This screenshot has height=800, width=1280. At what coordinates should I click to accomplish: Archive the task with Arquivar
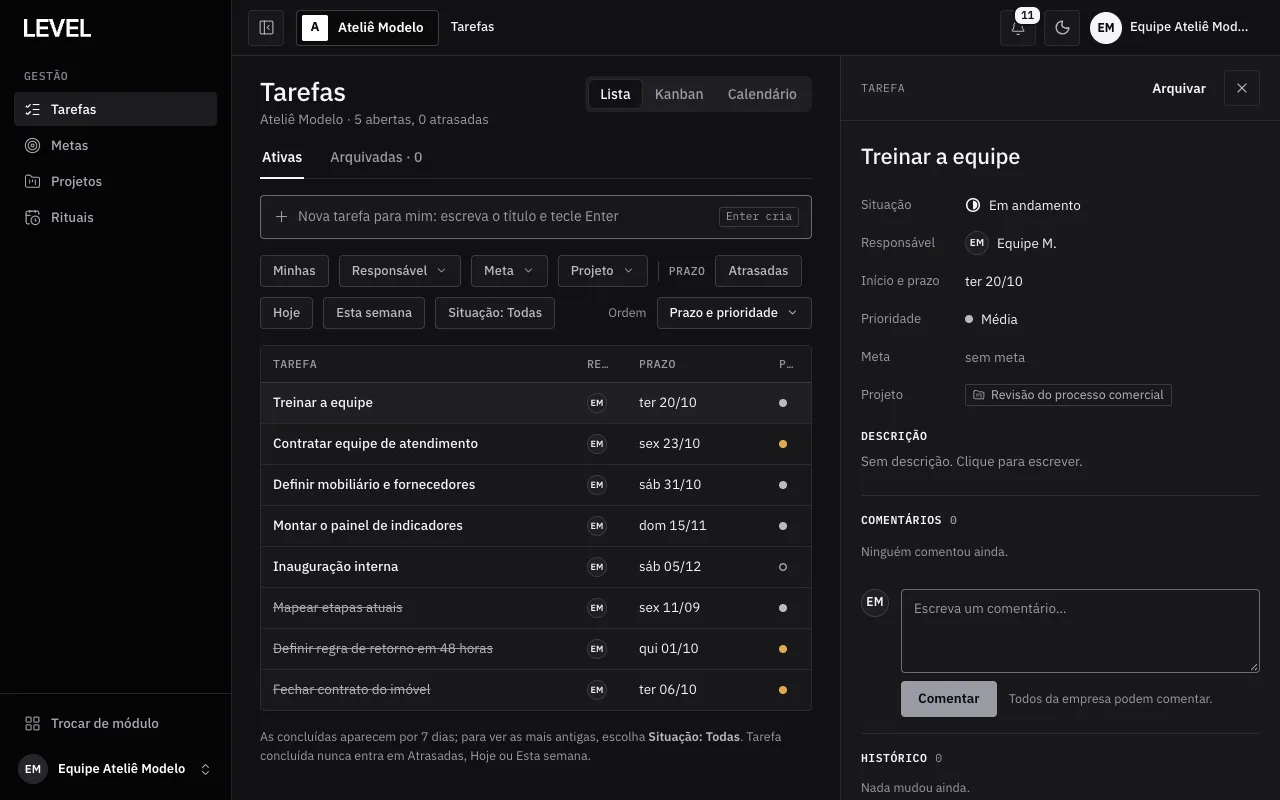coord(1179,88)
